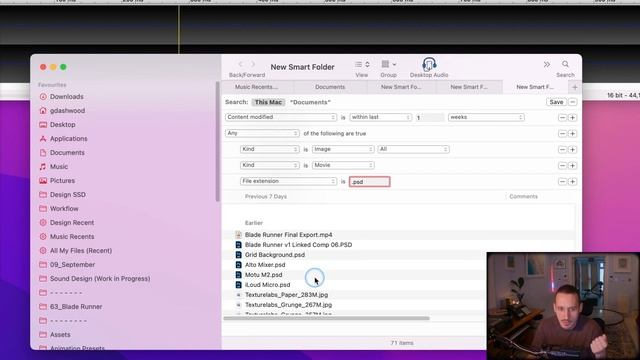Set search scope to "Documents"
This screenshot has width=640, height=360.
coord(310,102)
